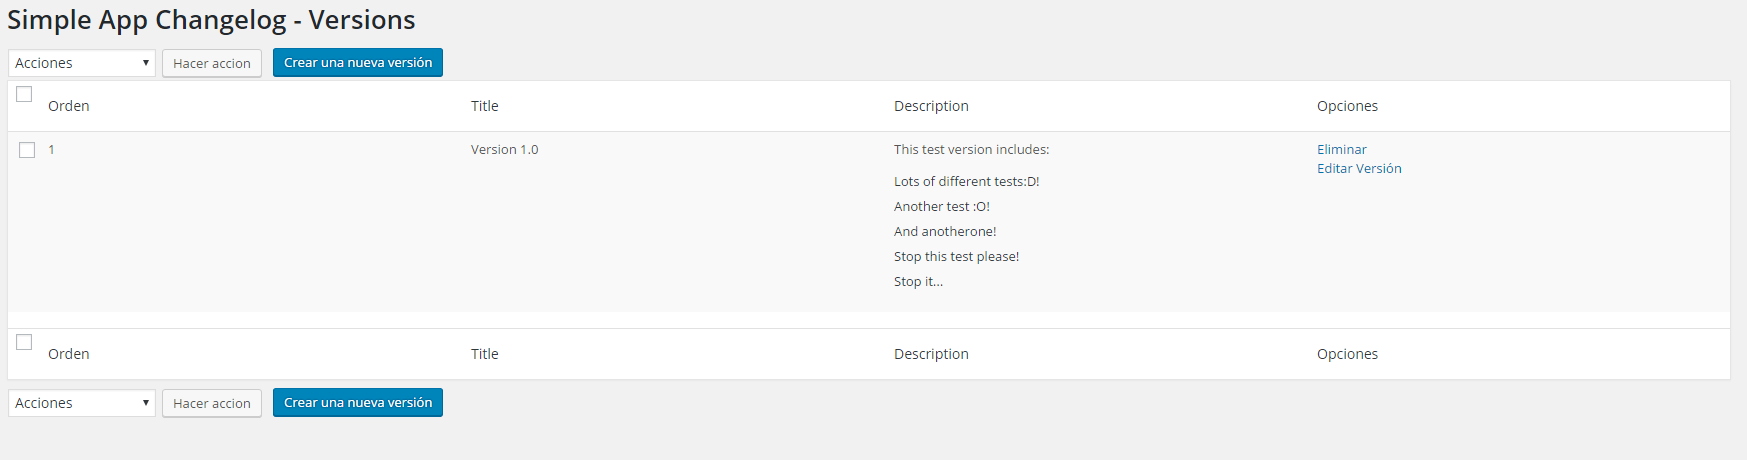Select the Description column header
The height and width of the screenshot is (460, 1747).
click(931, 106)
